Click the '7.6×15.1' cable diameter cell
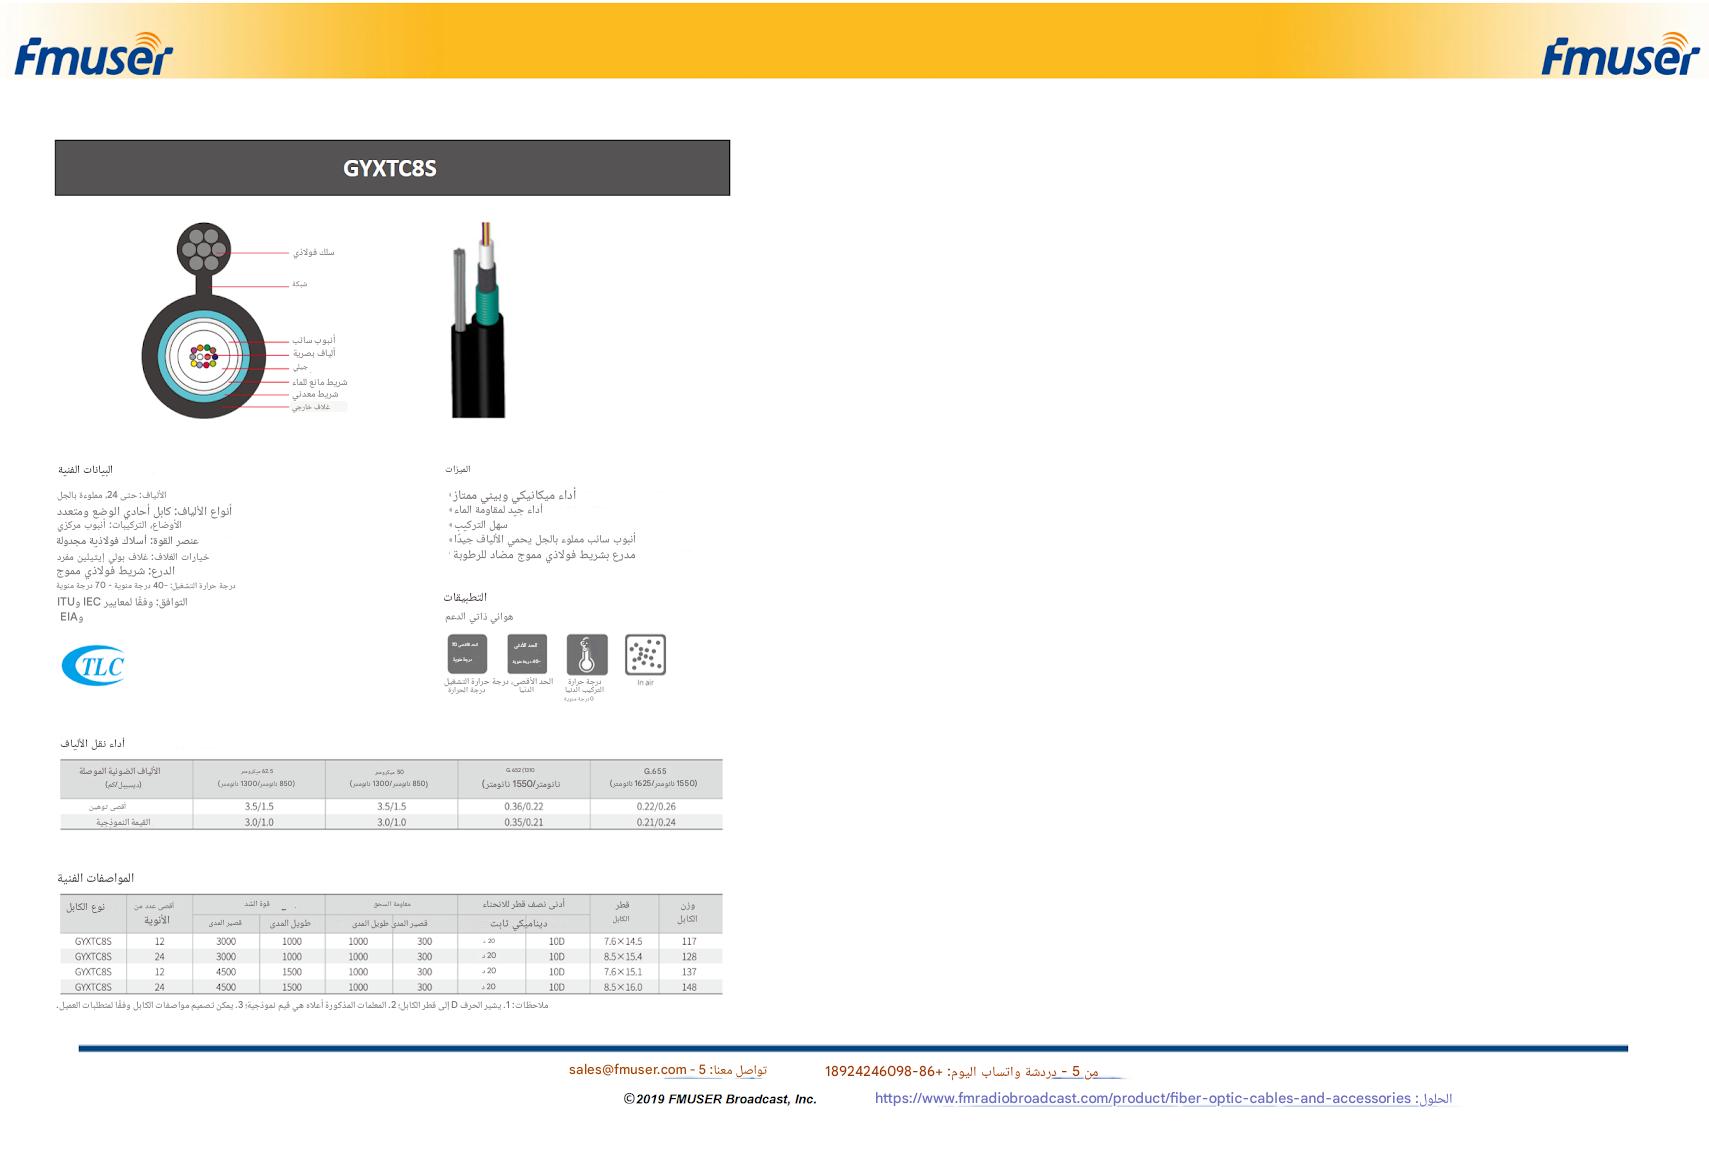 pyautogui.click(x=623, y=972)
